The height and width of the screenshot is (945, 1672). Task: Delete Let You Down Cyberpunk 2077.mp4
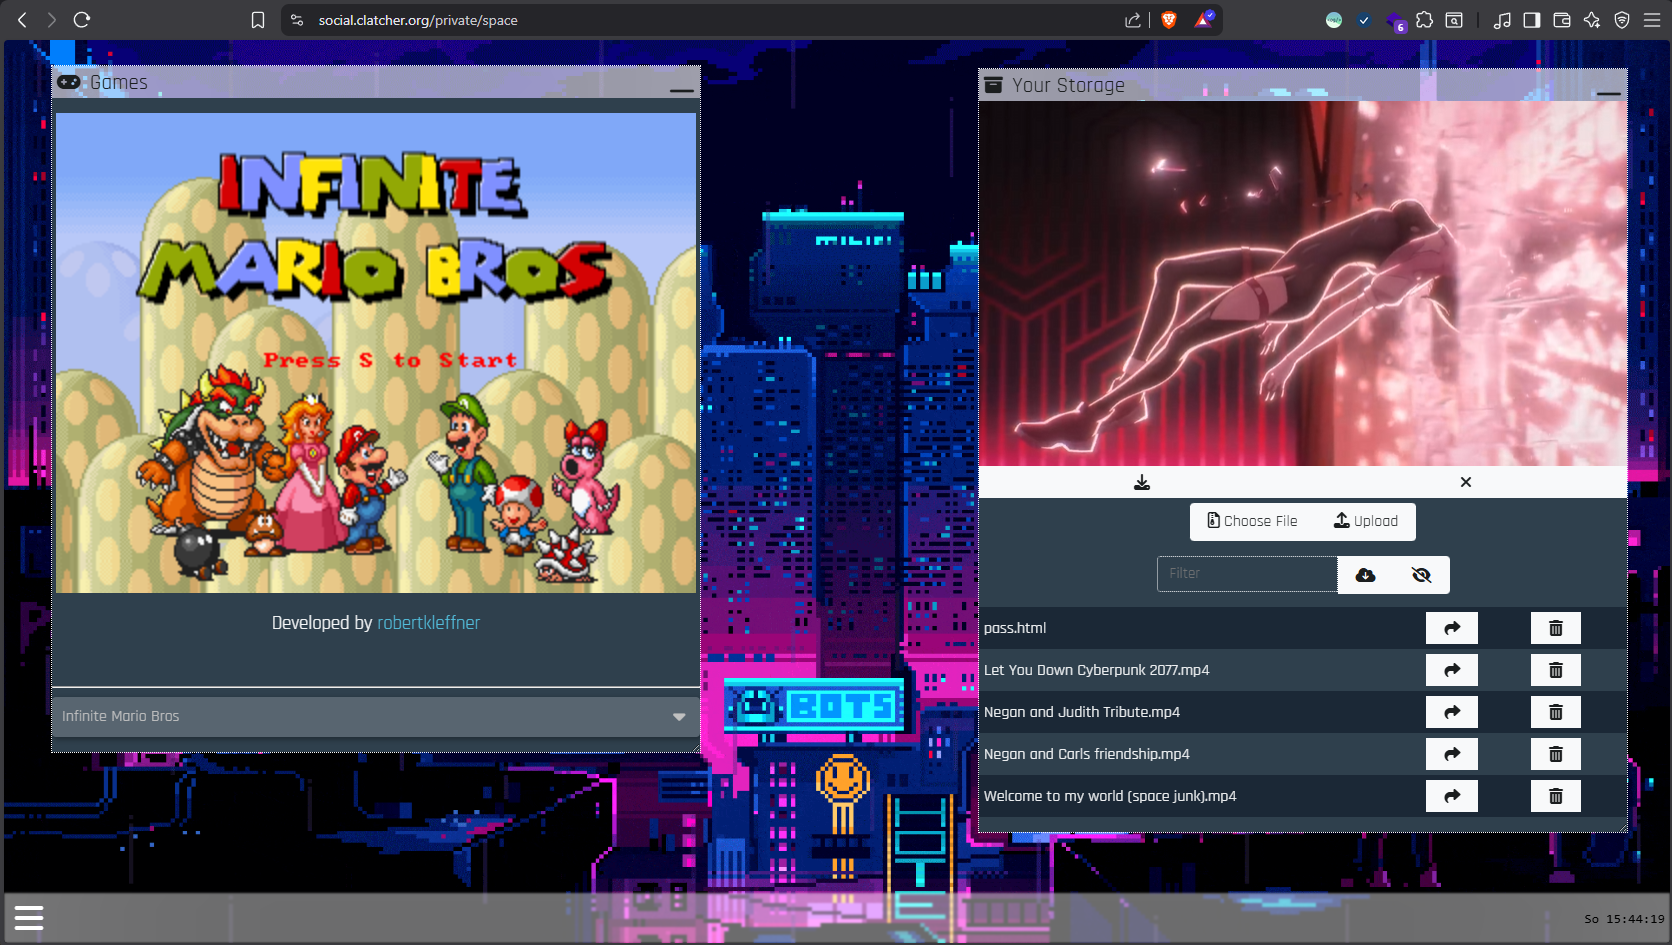click(1556, 670)
